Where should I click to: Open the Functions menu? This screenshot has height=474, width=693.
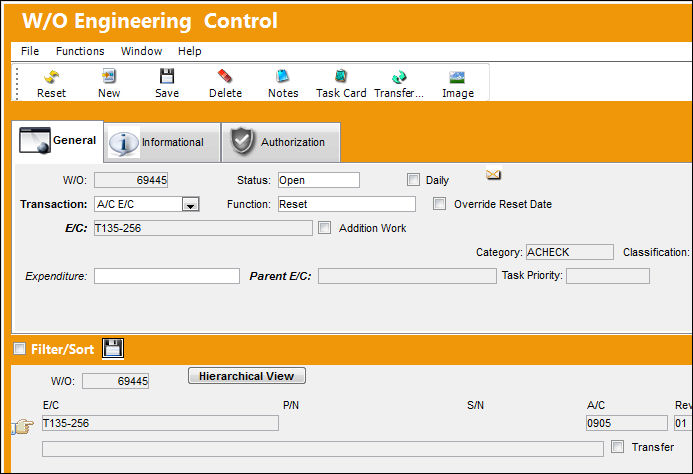80,51
